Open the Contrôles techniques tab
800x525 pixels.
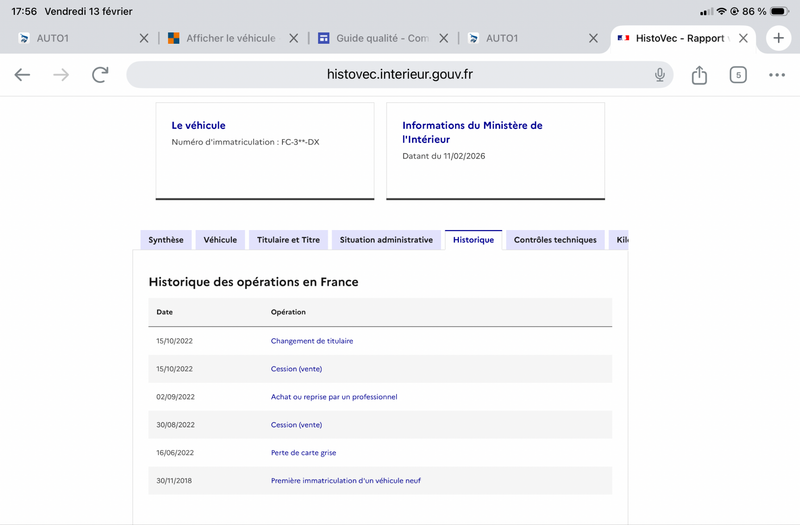click(555, 240)
